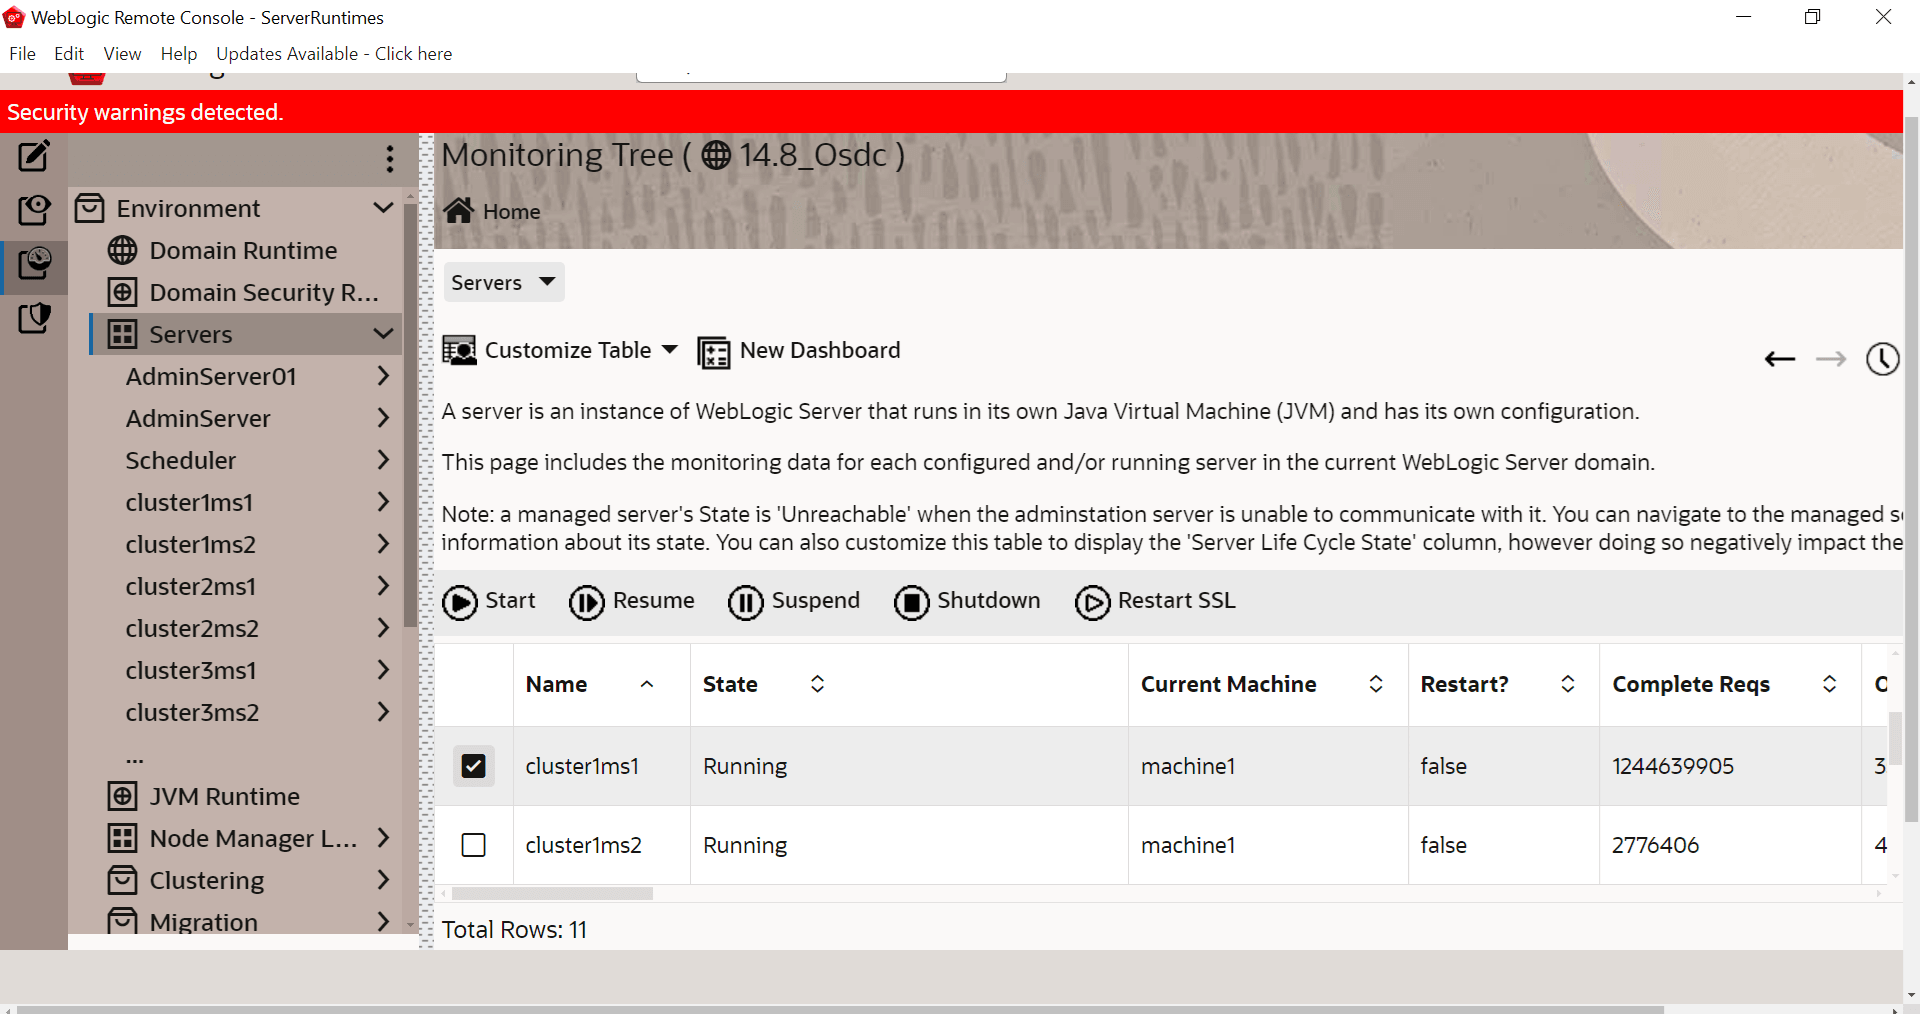The image size is (1920, 1014).
Task: Click the JVM Runtime icon
Action: tap(122, 796)
